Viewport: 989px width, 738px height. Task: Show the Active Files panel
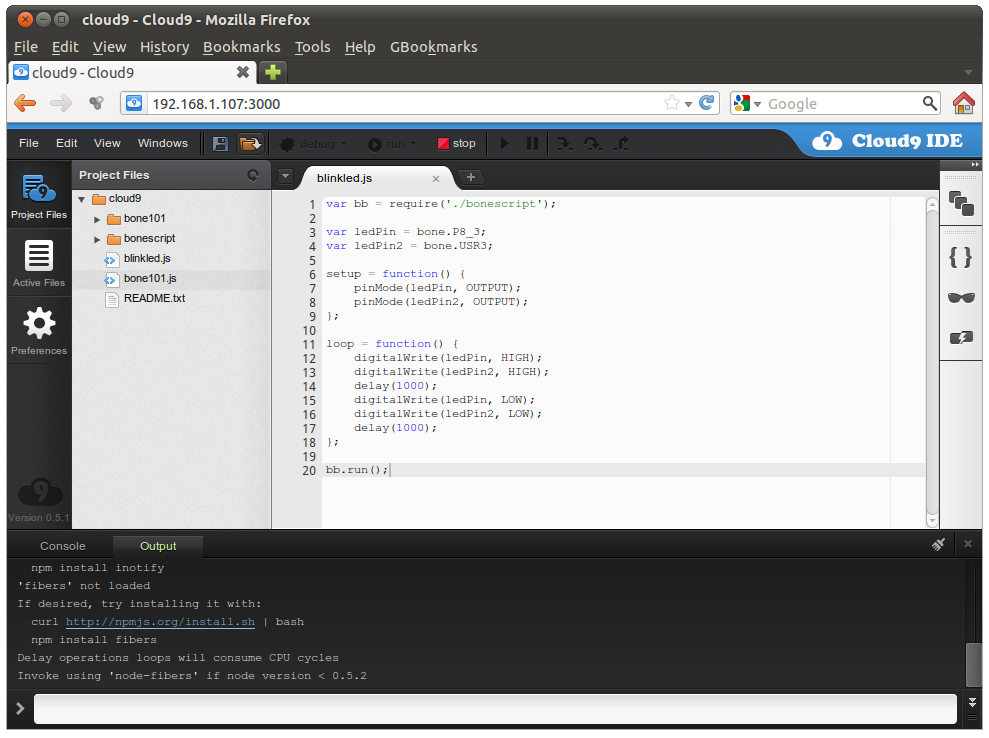39,264
